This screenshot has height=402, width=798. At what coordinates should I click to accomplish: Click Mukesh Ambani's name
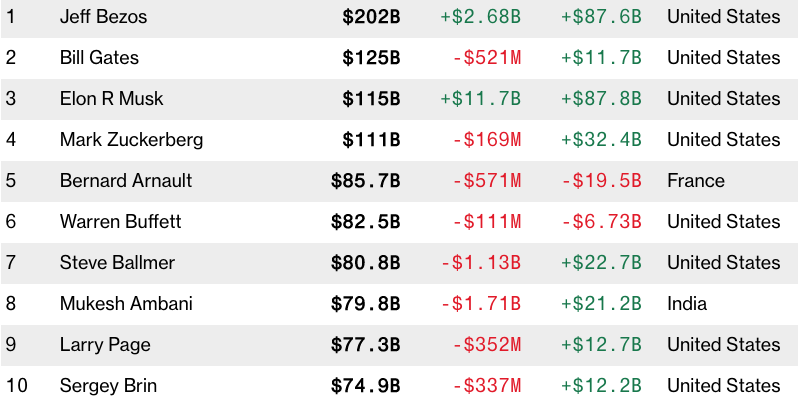point(126,304)
